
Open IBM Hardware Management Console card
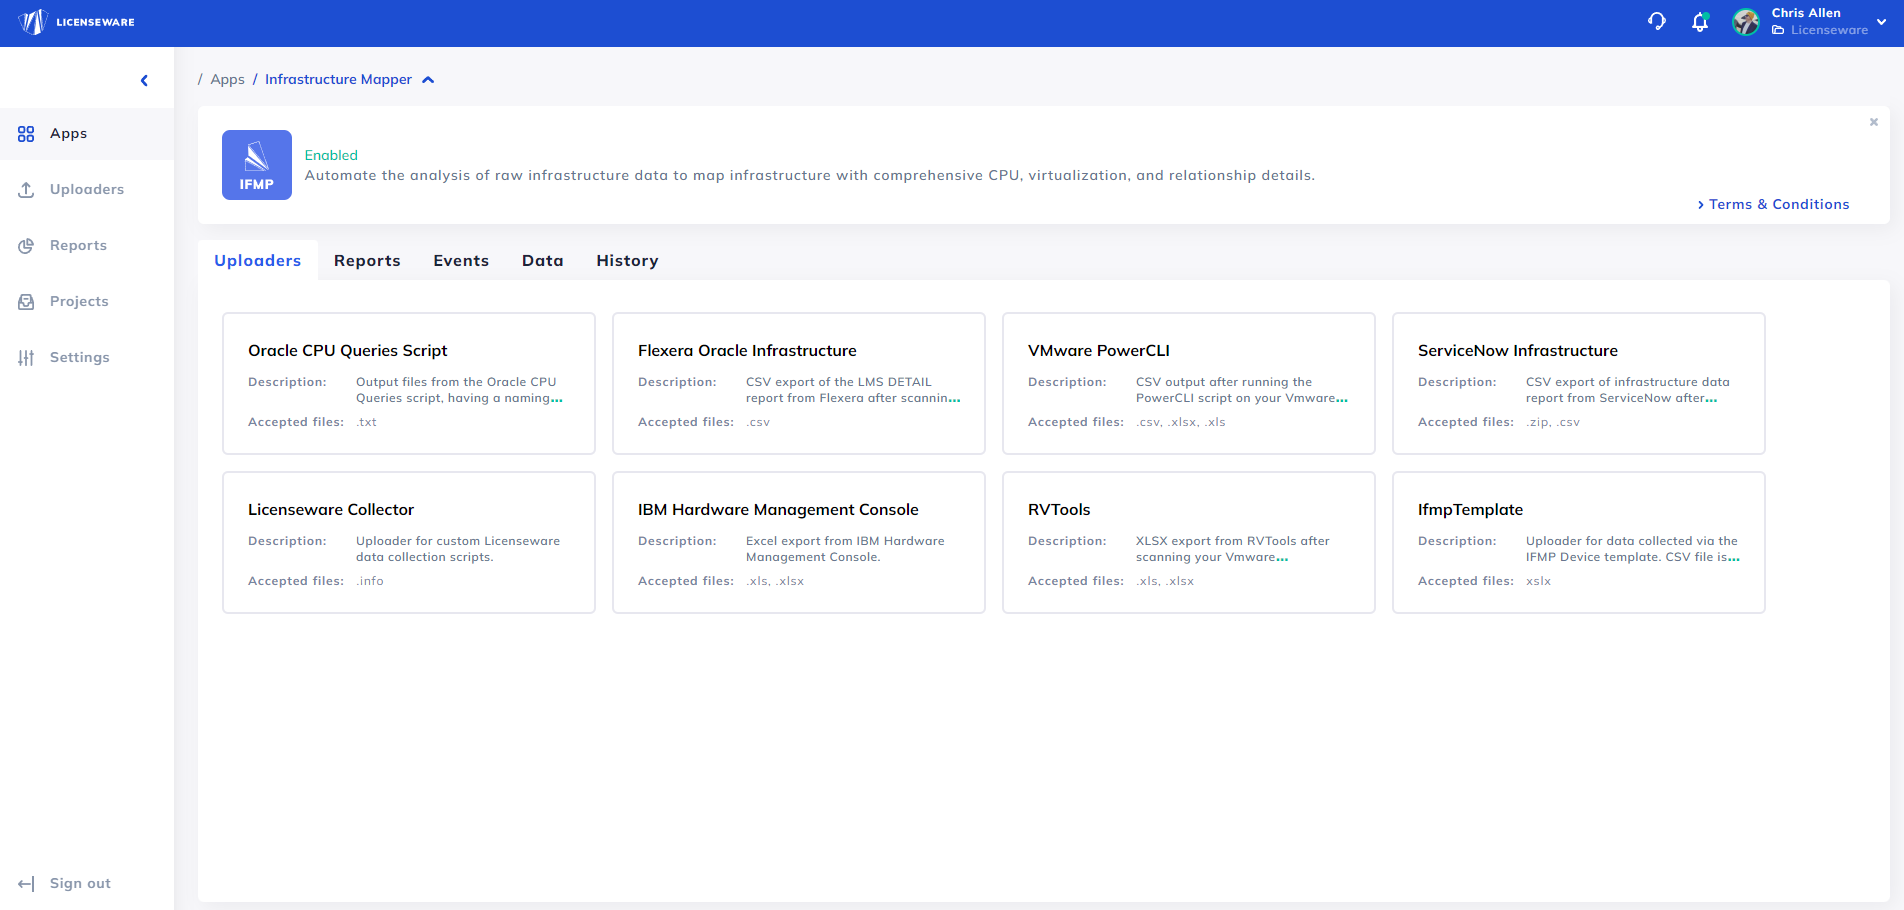(799, 543)
